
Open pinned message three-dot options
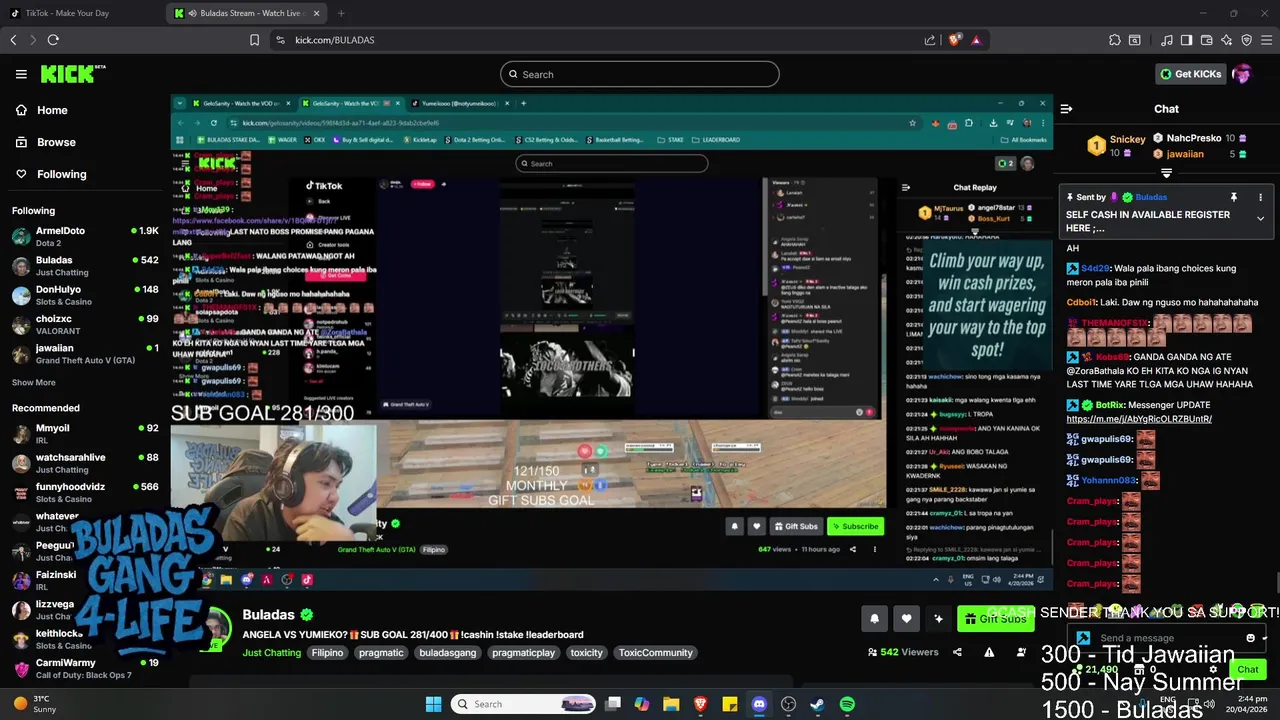(1260, 197)
